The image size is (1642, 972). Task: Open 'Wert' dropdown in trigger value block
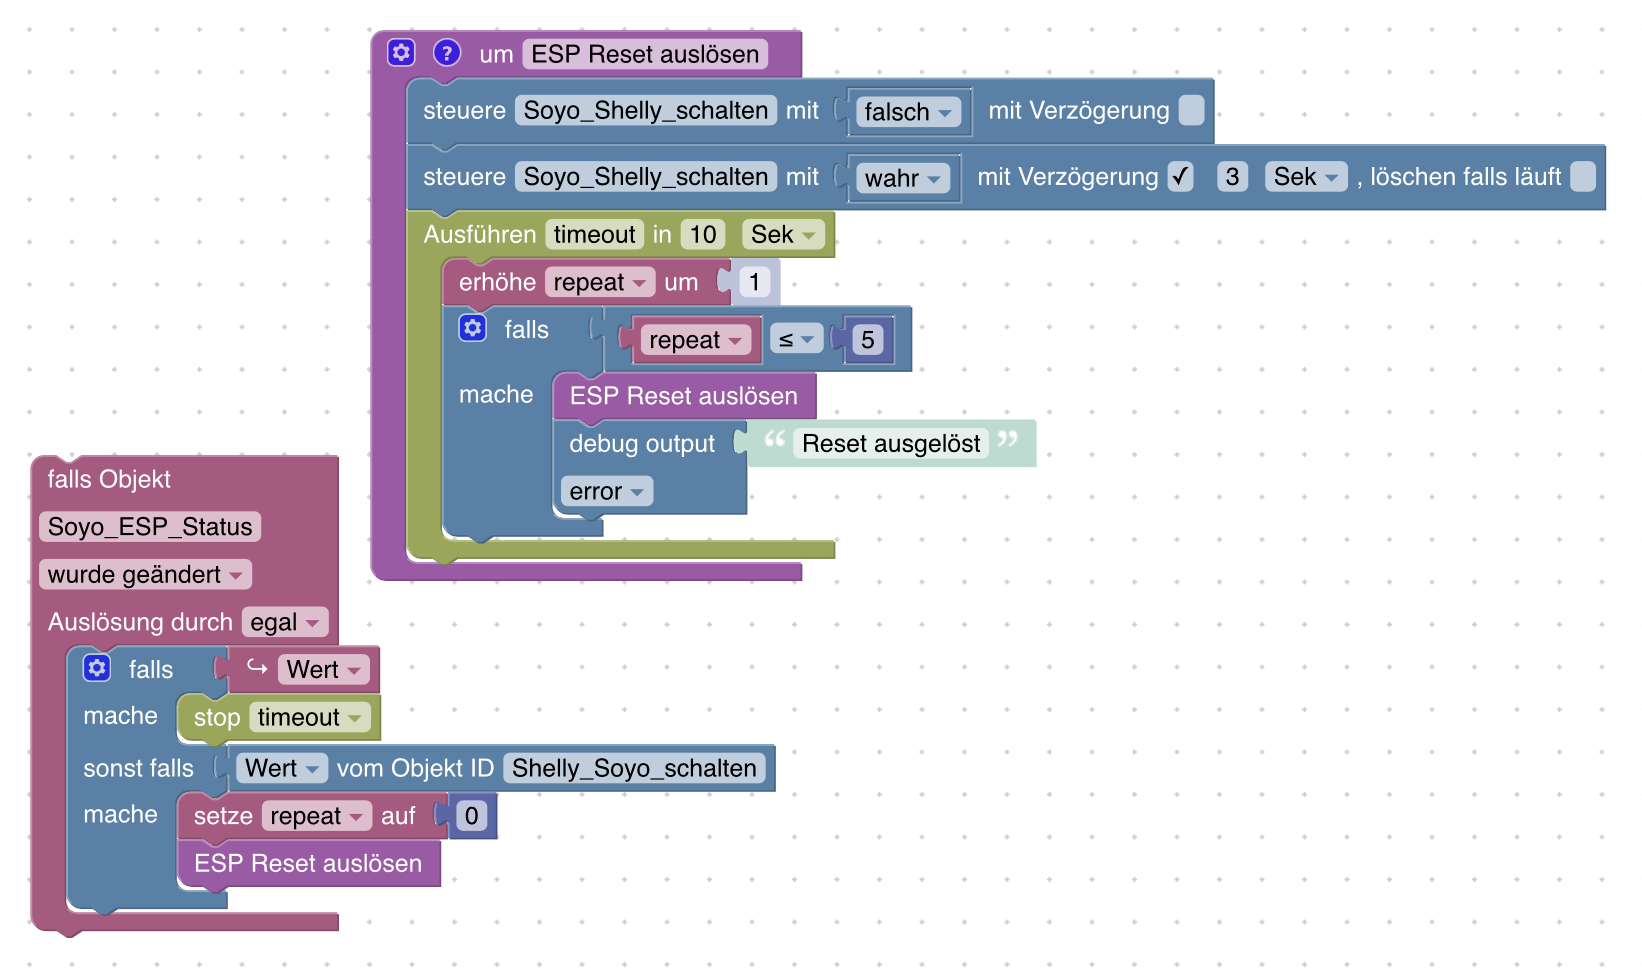(x=324, y=670)
